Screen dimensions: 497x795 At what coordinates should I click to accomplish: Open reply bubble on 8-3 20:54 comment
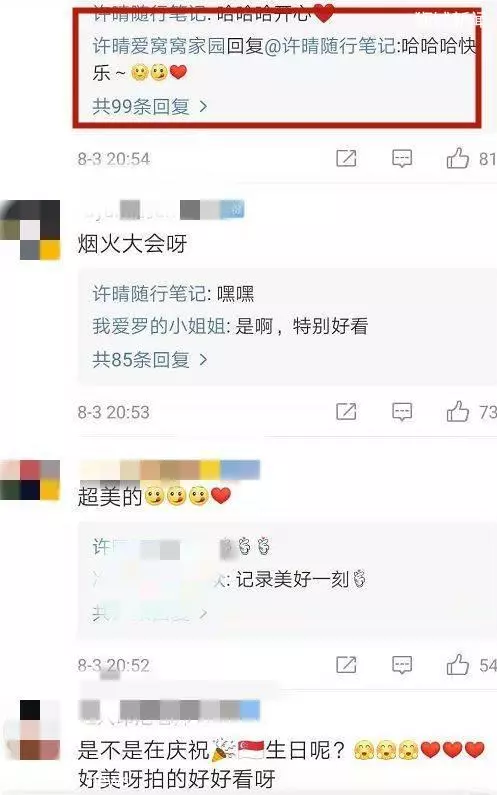(402, 159)
